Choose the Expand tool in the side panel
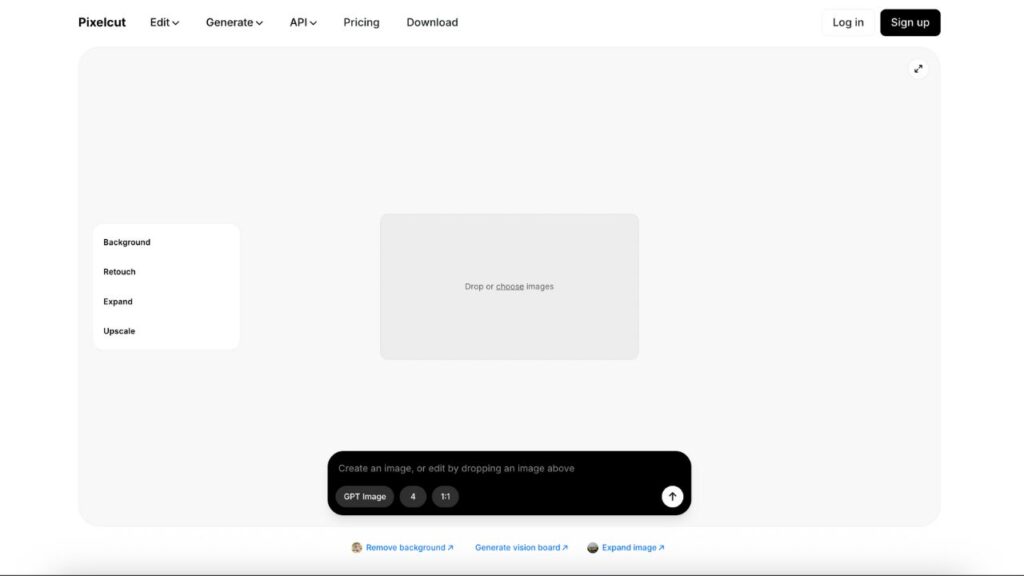1024x576 pixels. pos(118,301)
